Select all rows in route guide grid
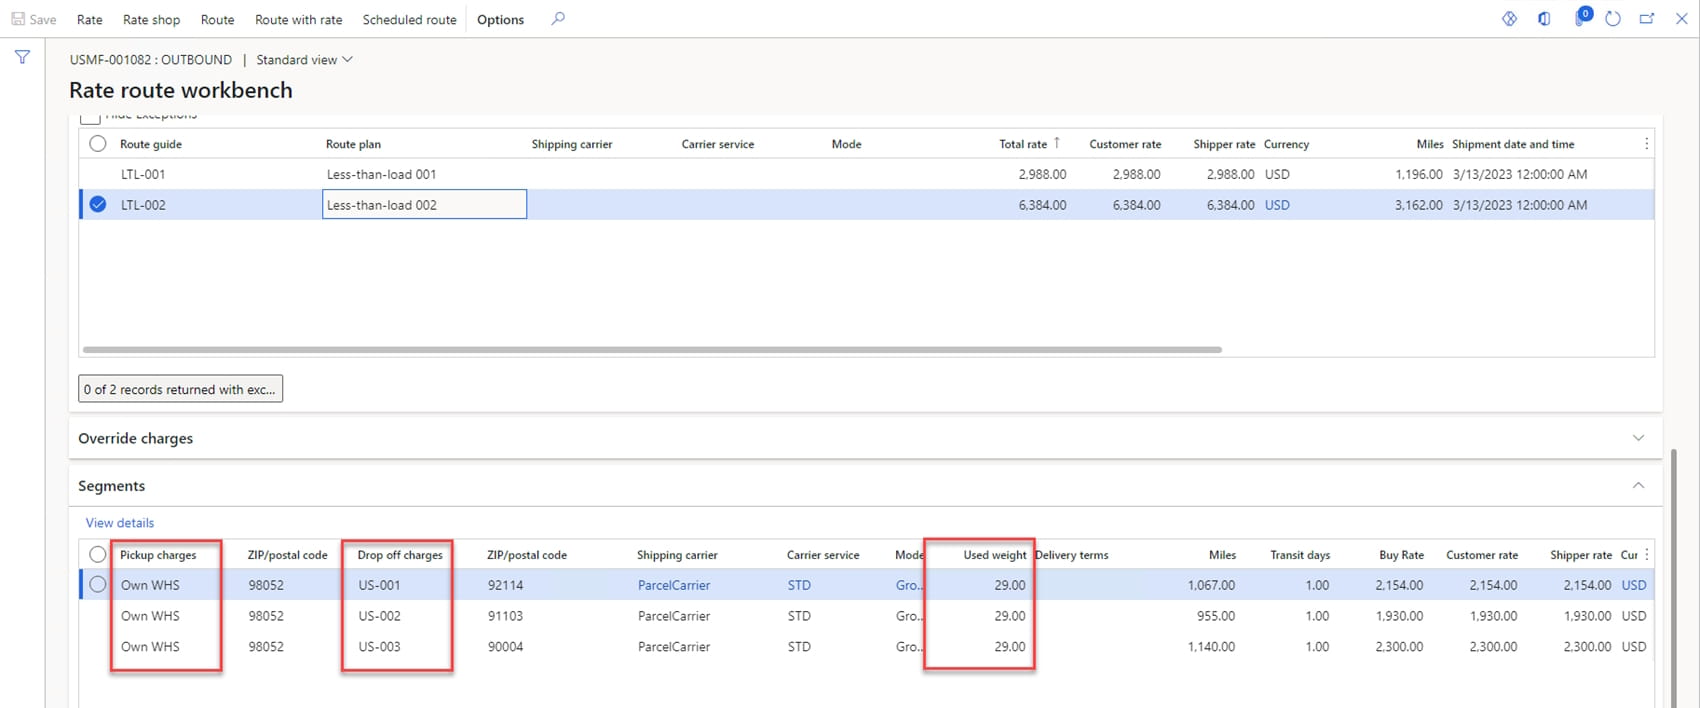1700x708 pixels. (x=97, y=144)
